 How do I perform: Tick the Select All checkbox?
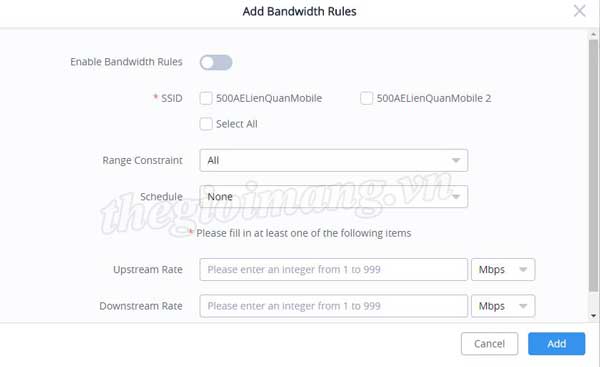206,124
